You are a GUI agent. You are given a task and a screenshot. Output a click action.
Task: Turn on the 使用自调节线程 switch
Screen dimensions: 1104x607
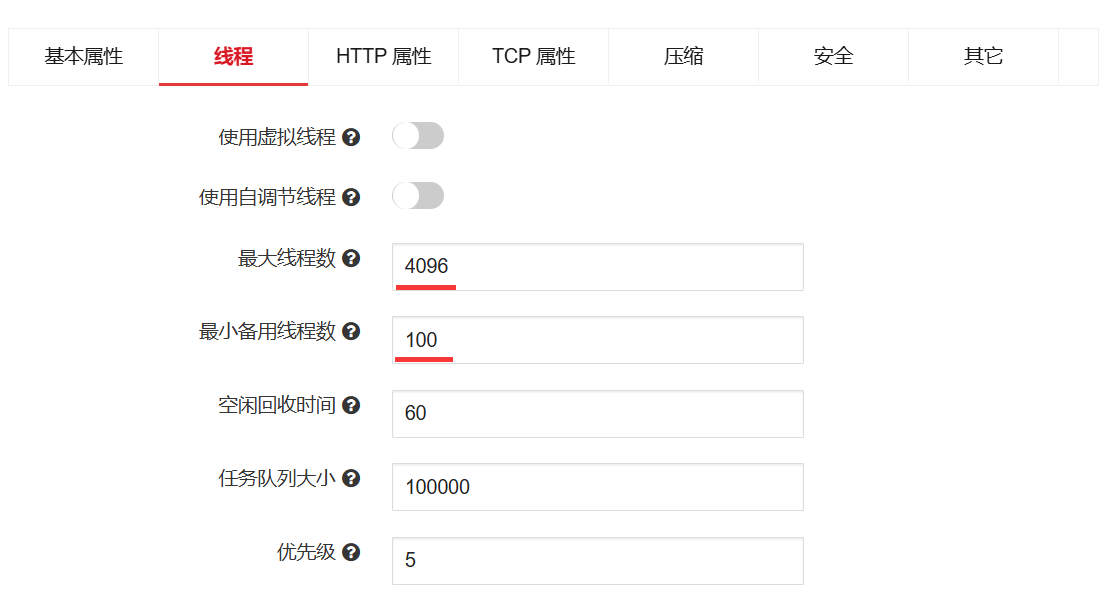coord(418,196)
